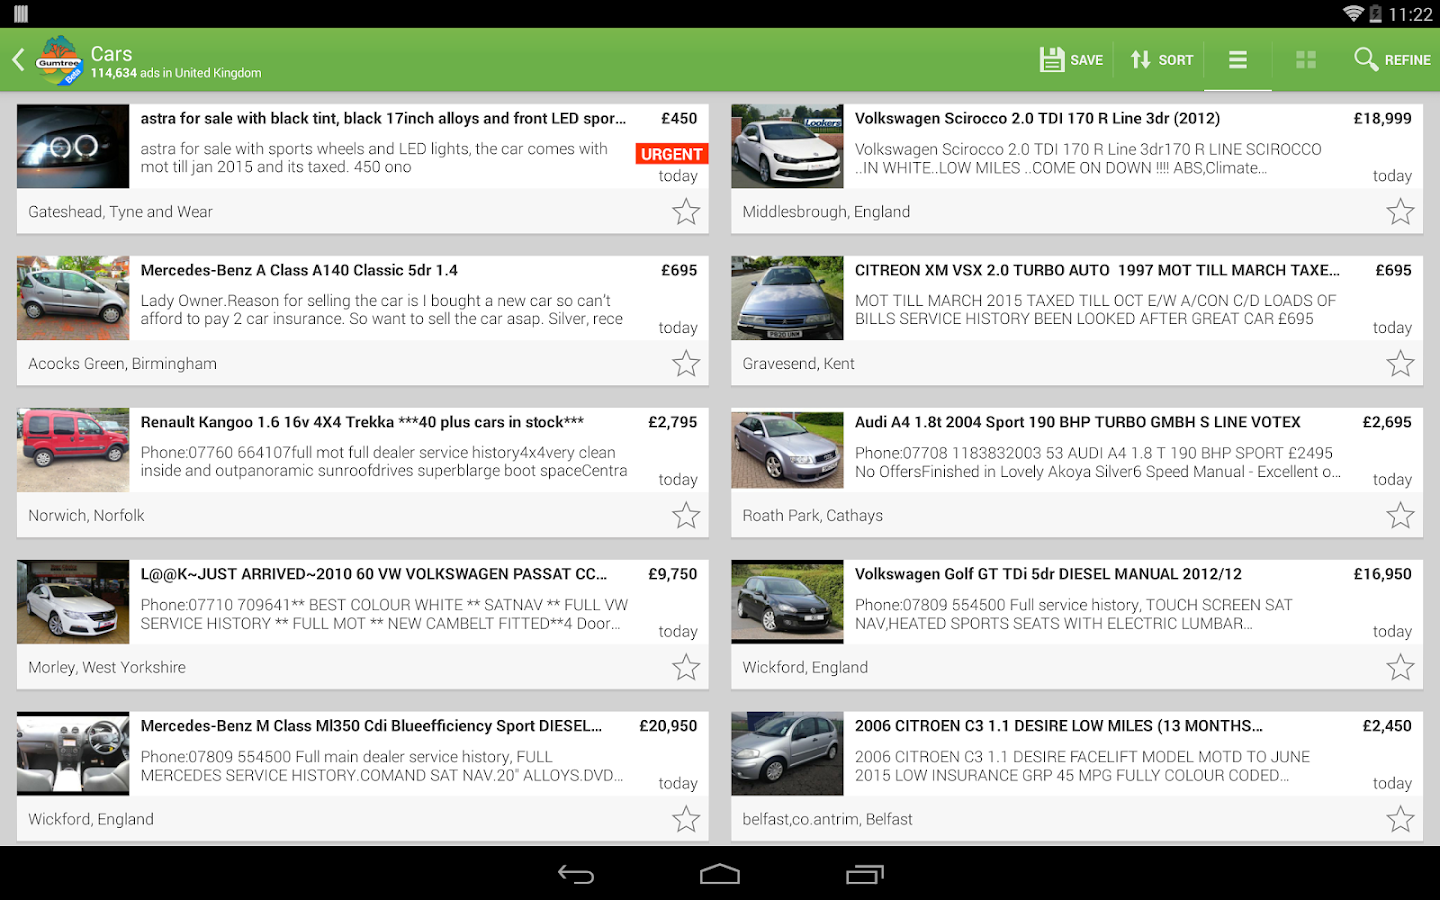Open Mercedes-Benz M Class Ml350 title
Image resolution: width=1440 pixels, height=900 pixels.
pos(371,726)
